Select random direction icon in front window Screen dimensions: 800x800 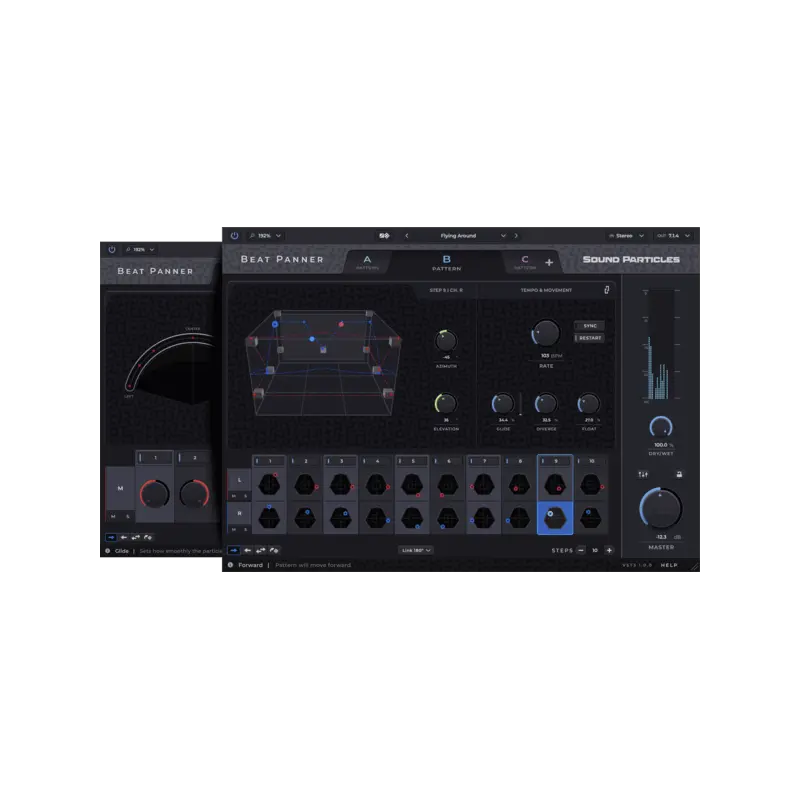point(274,550)
